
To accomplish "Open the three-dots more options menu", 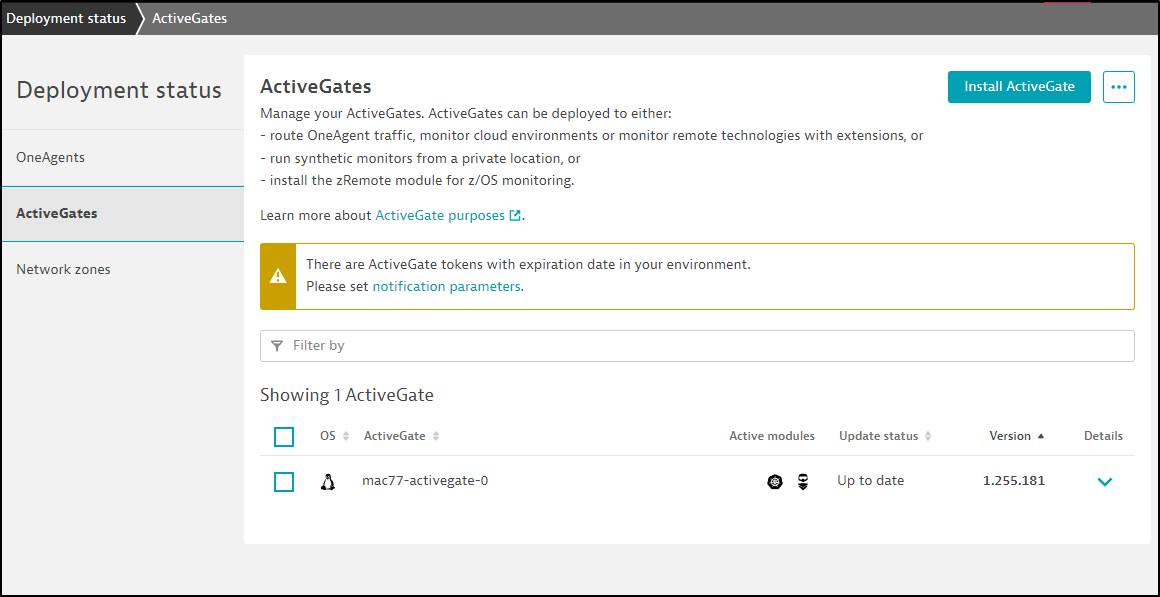I will [x=1119, y=87].
